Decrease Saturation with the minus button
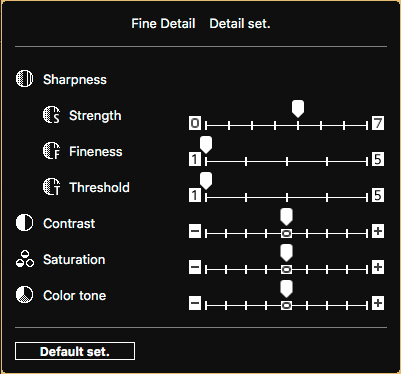Viewport: 401px width, 374px height. click(195, 267)
